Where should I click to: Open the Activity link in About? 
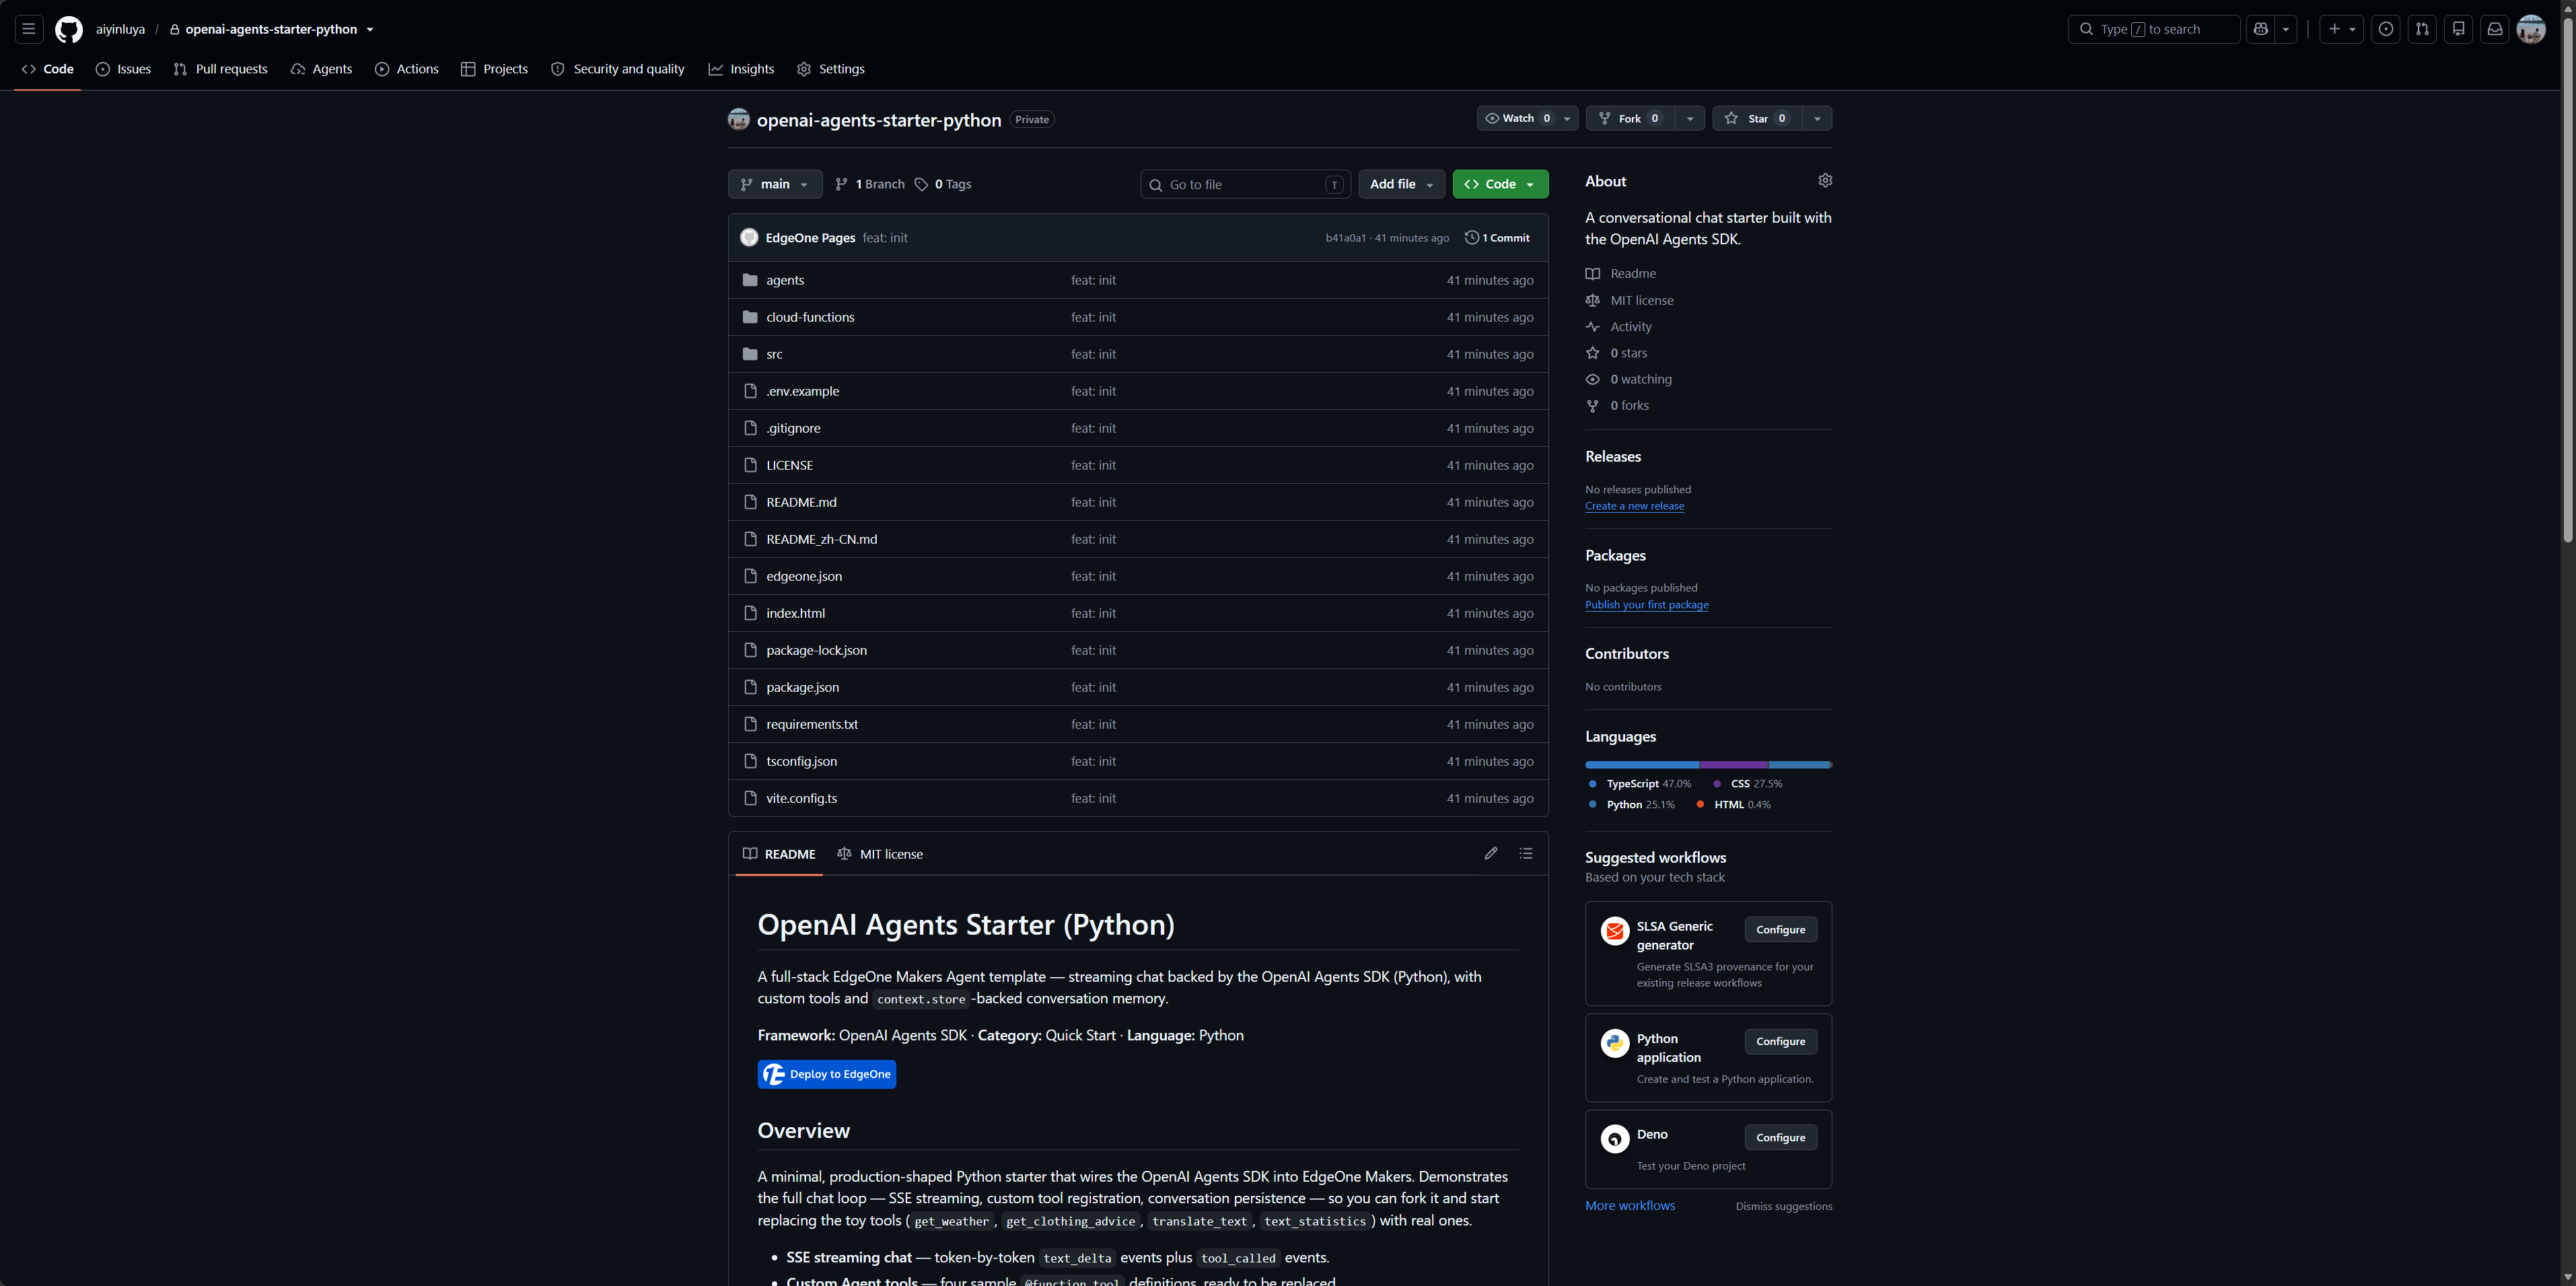tap(1619, 327)
